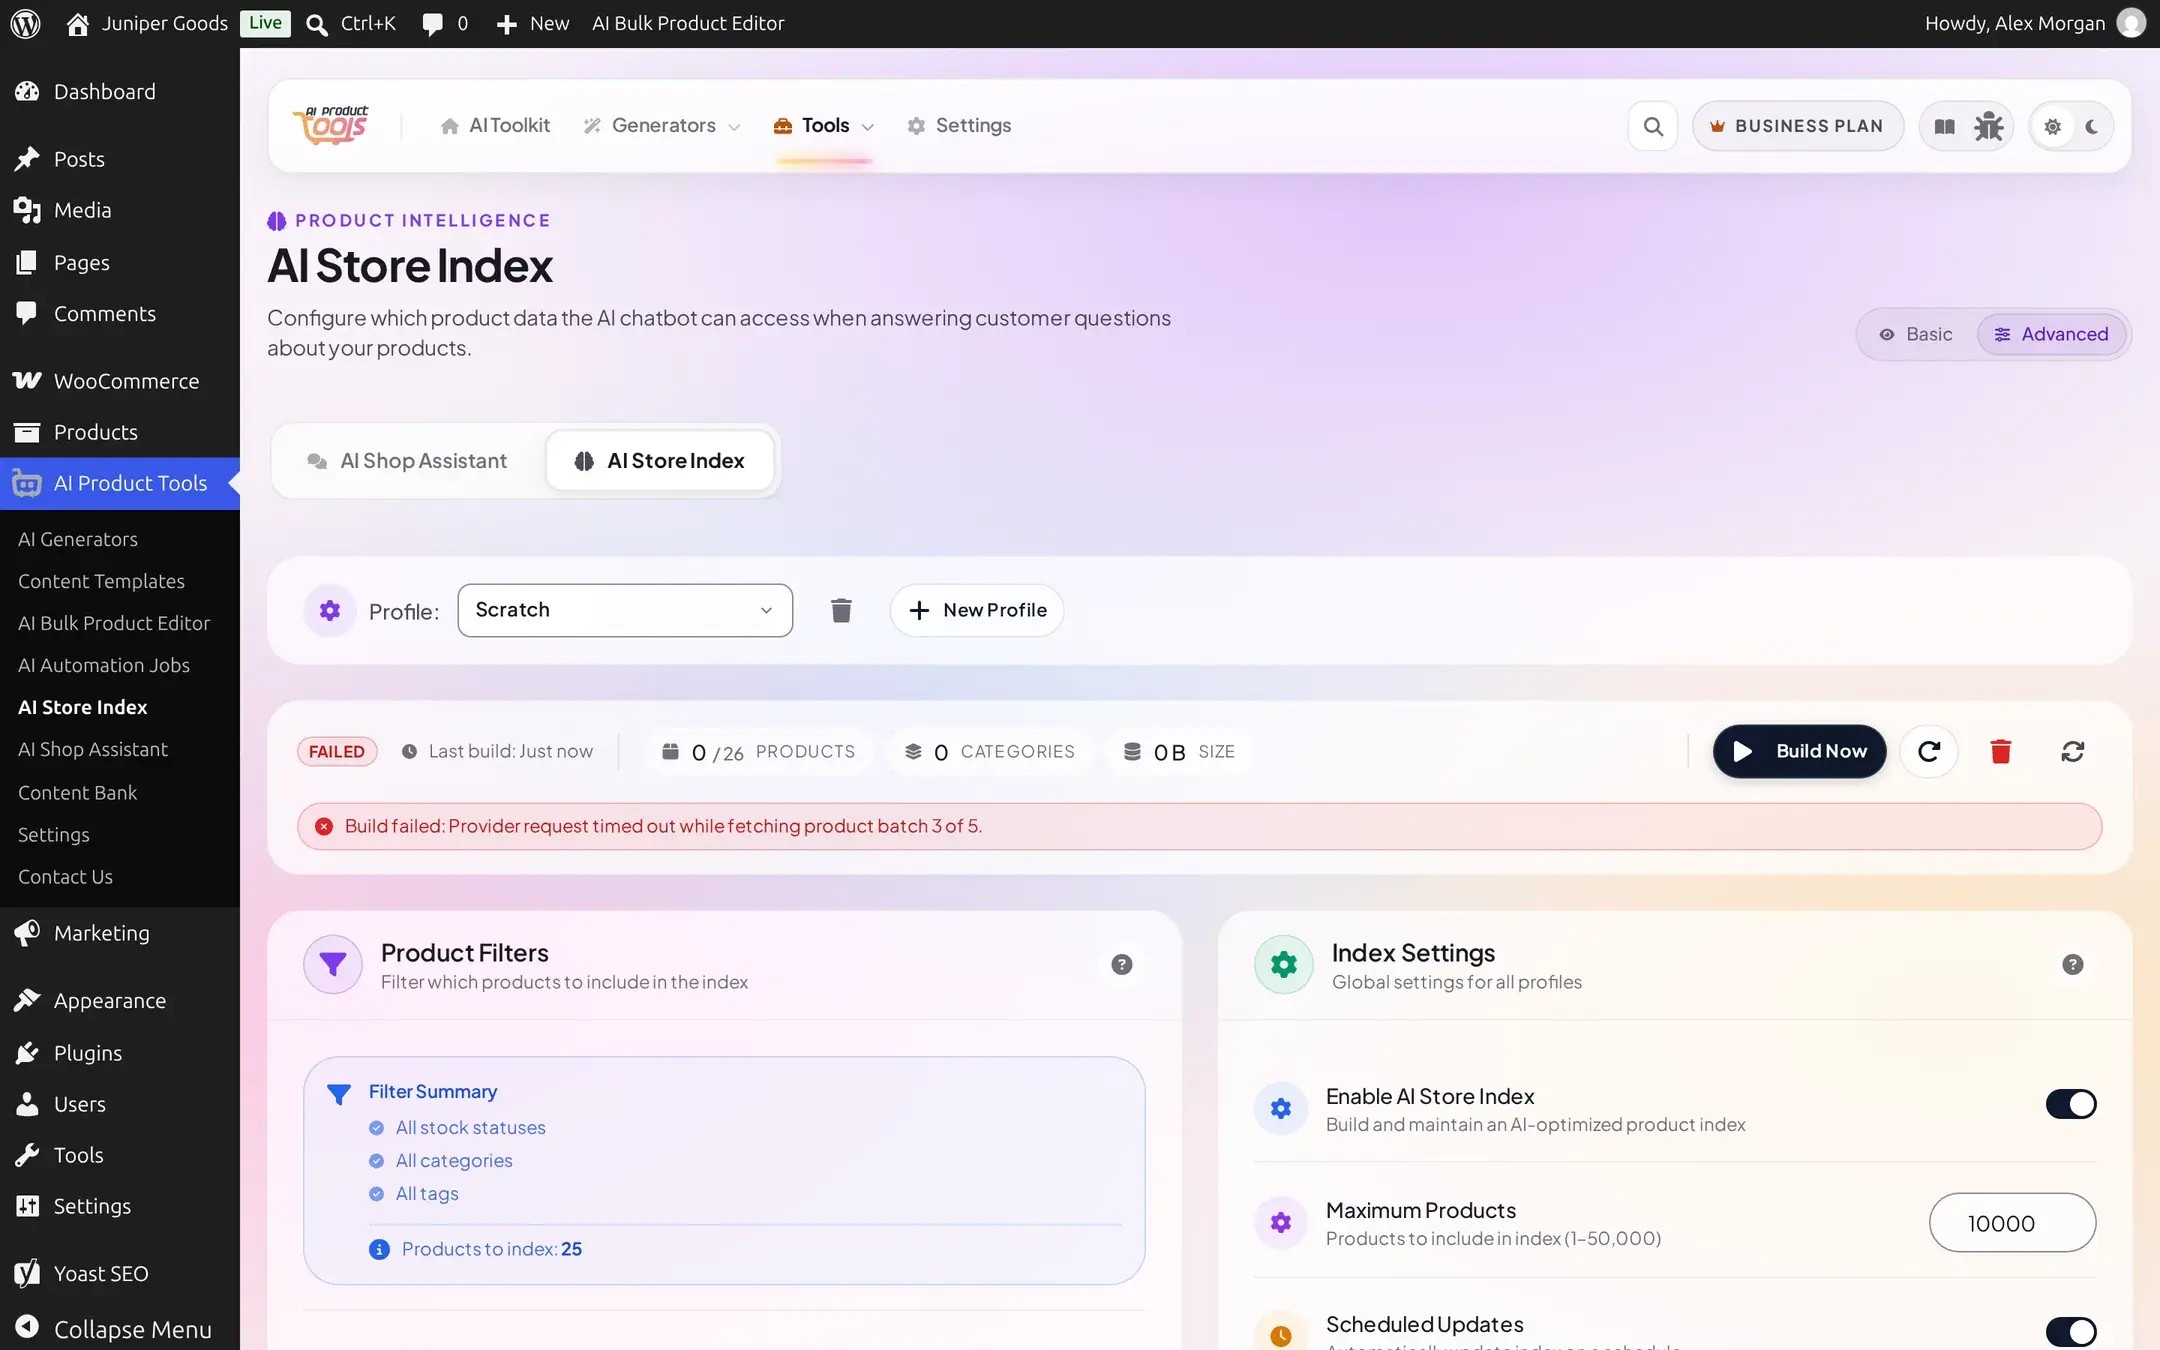Viewport: 2160px width, 1350px height.
Task: Open AI Automation Jobs submenu item
Action: coord(104,665)
